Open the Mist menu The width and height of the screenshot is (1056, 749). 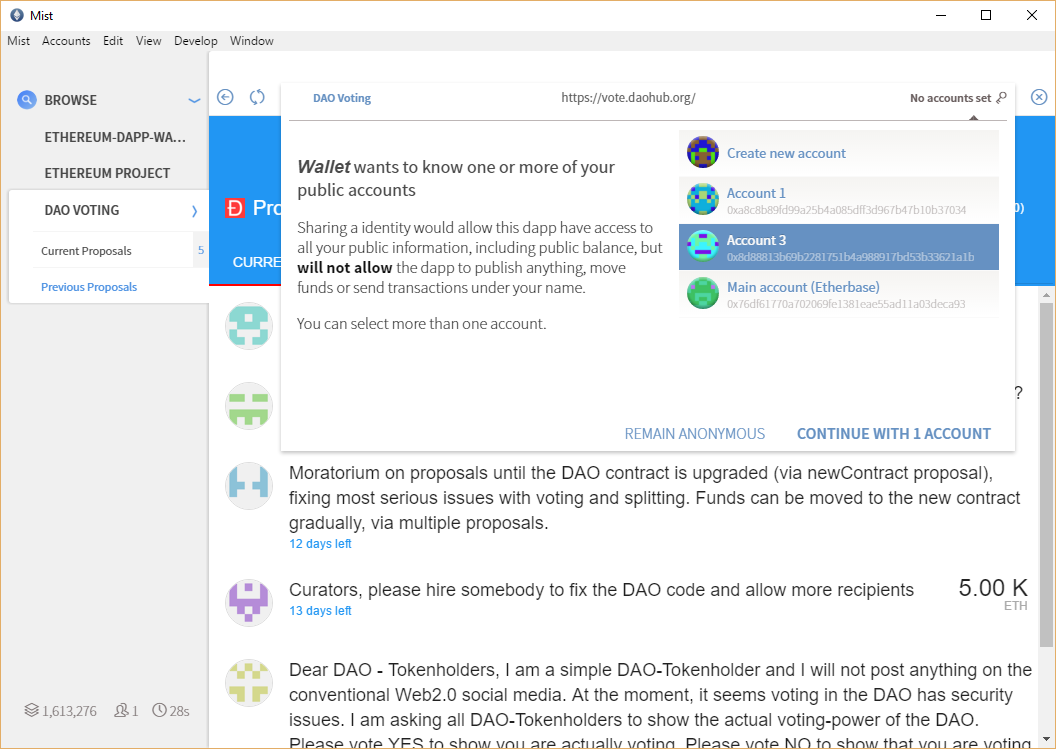coord(18,40)
